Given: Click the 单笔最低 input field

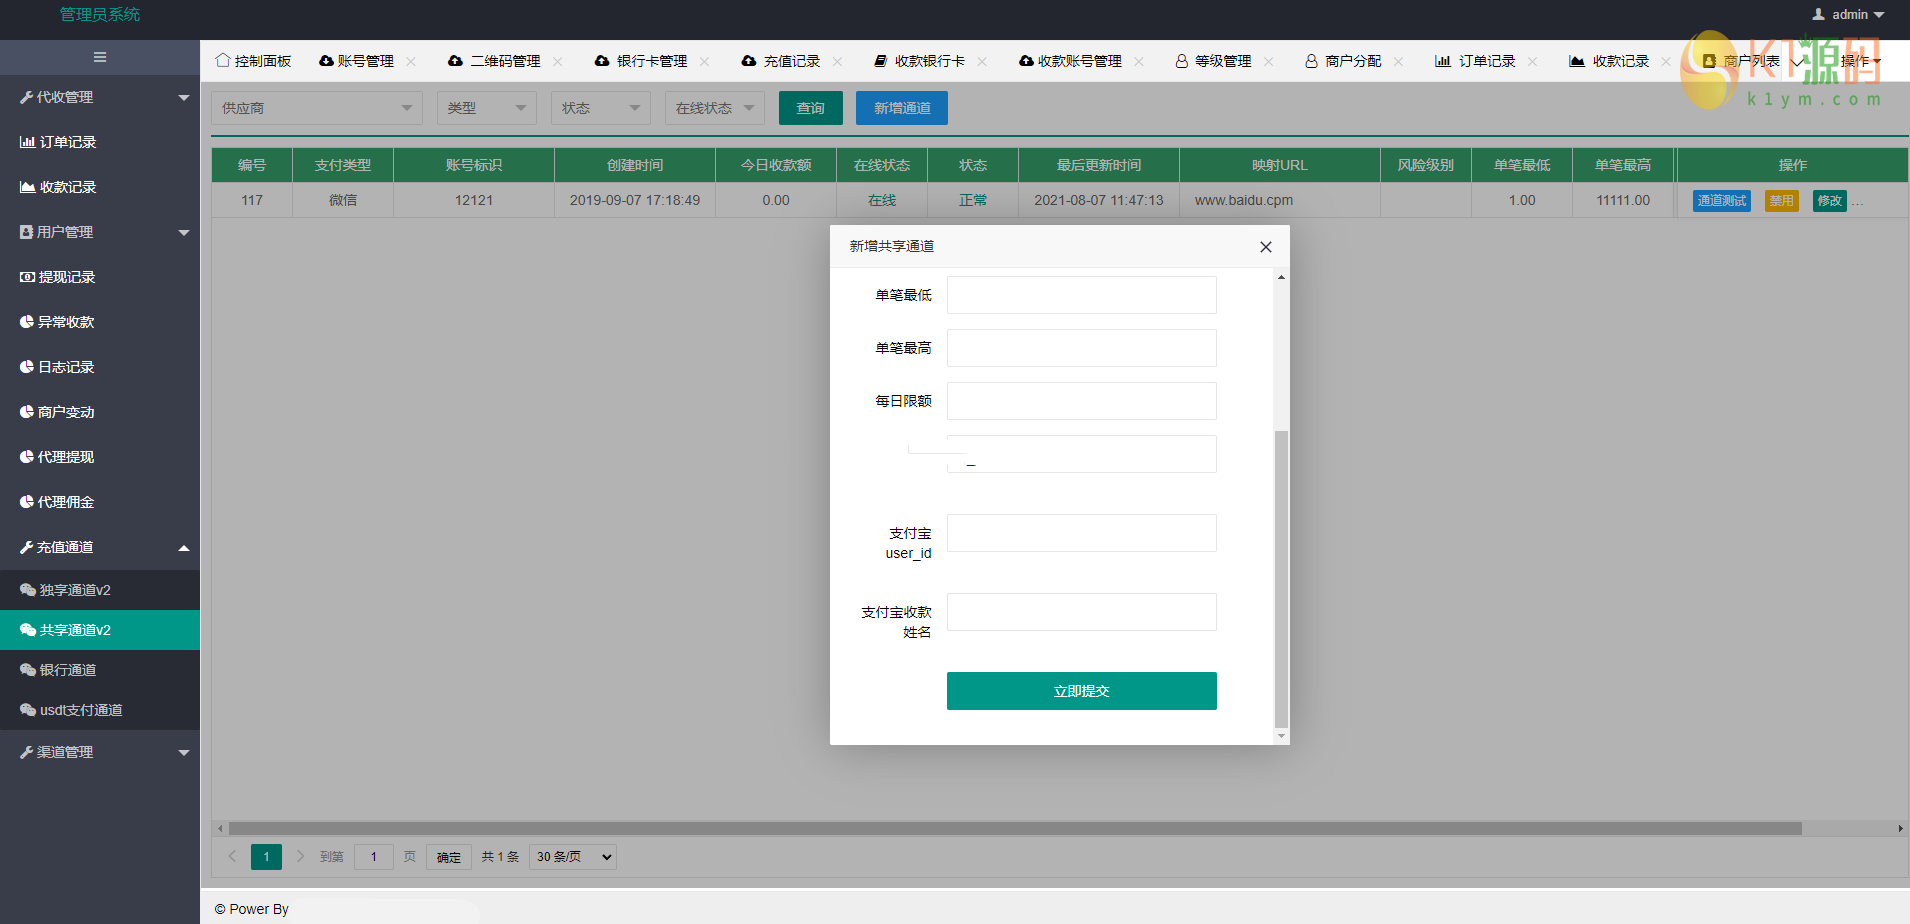Looking at the screenshot, I should pos(1081,295).
